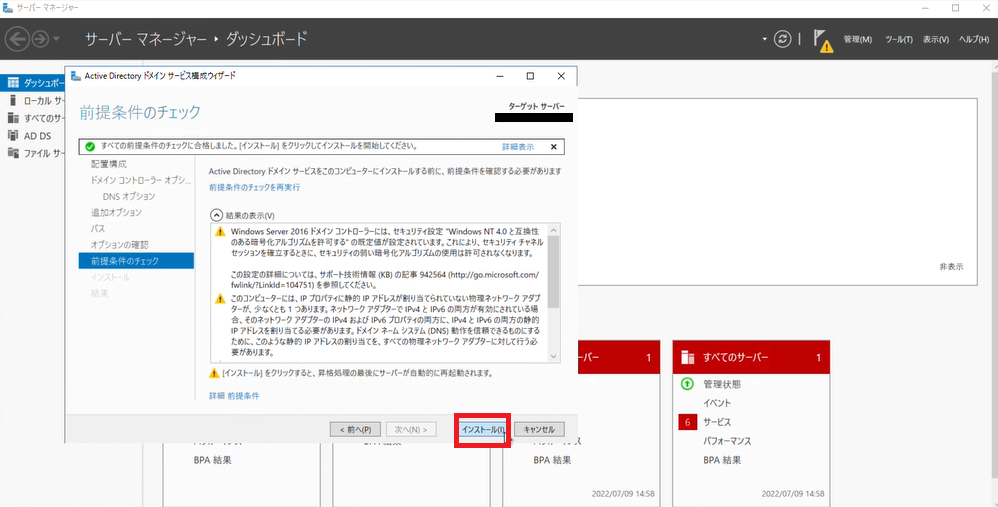Click warning icon by restart notice
The height and width of the screenshot is (507, 998).
coord(214,373)
